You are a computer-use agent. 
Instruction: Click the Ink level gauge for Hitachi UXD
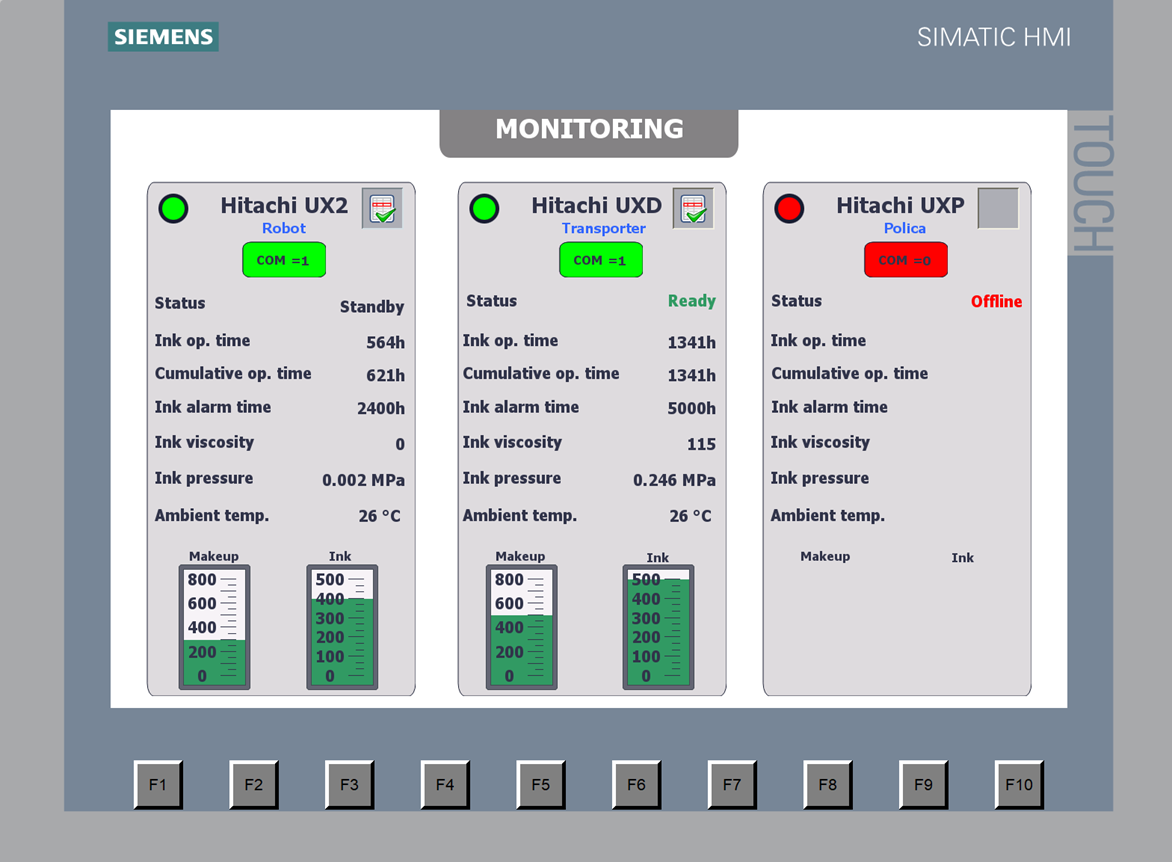click(x=658, y=627)
